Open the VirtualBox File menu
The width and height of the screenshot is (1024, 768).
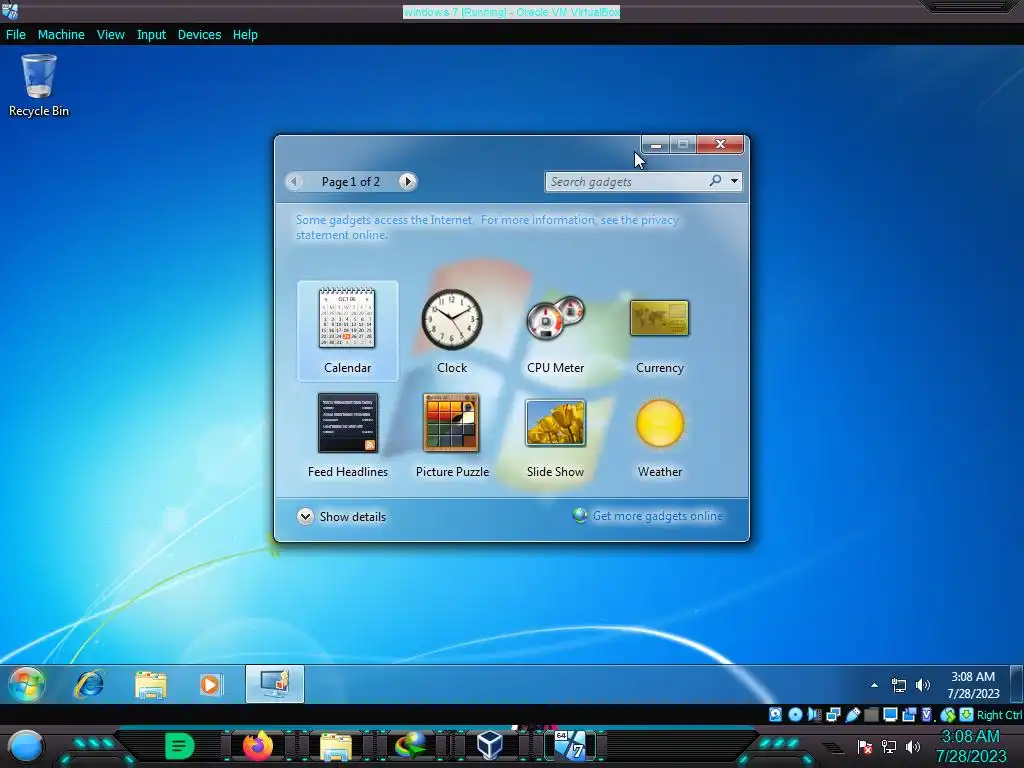pos(16,35)
